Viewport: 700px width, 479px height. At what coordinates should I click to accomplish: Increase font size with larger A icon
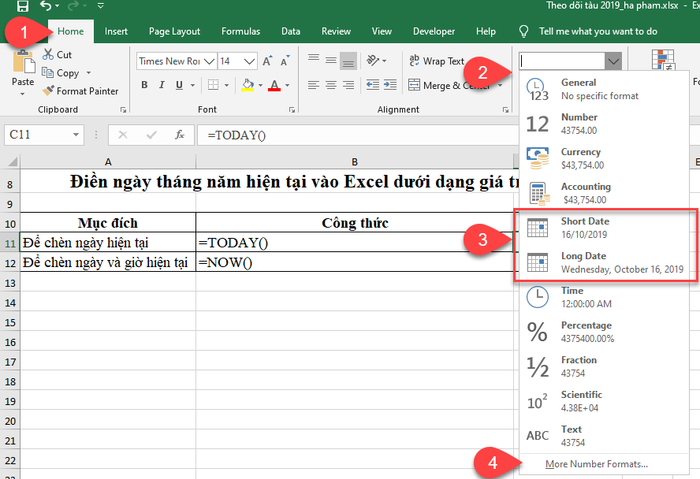[x=267, y=61]
